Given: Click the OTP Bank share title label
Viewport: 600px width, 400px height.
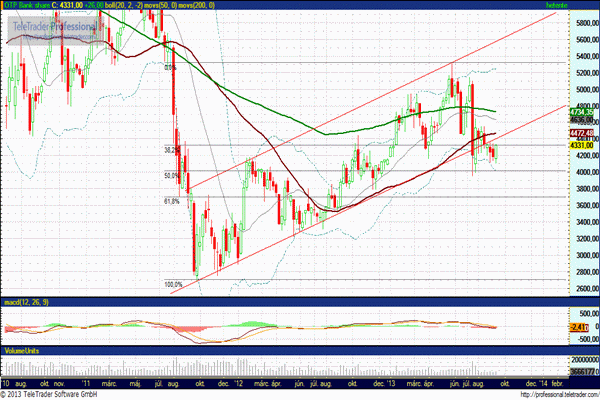Looking at the screenshot, I should pos(28,6).
